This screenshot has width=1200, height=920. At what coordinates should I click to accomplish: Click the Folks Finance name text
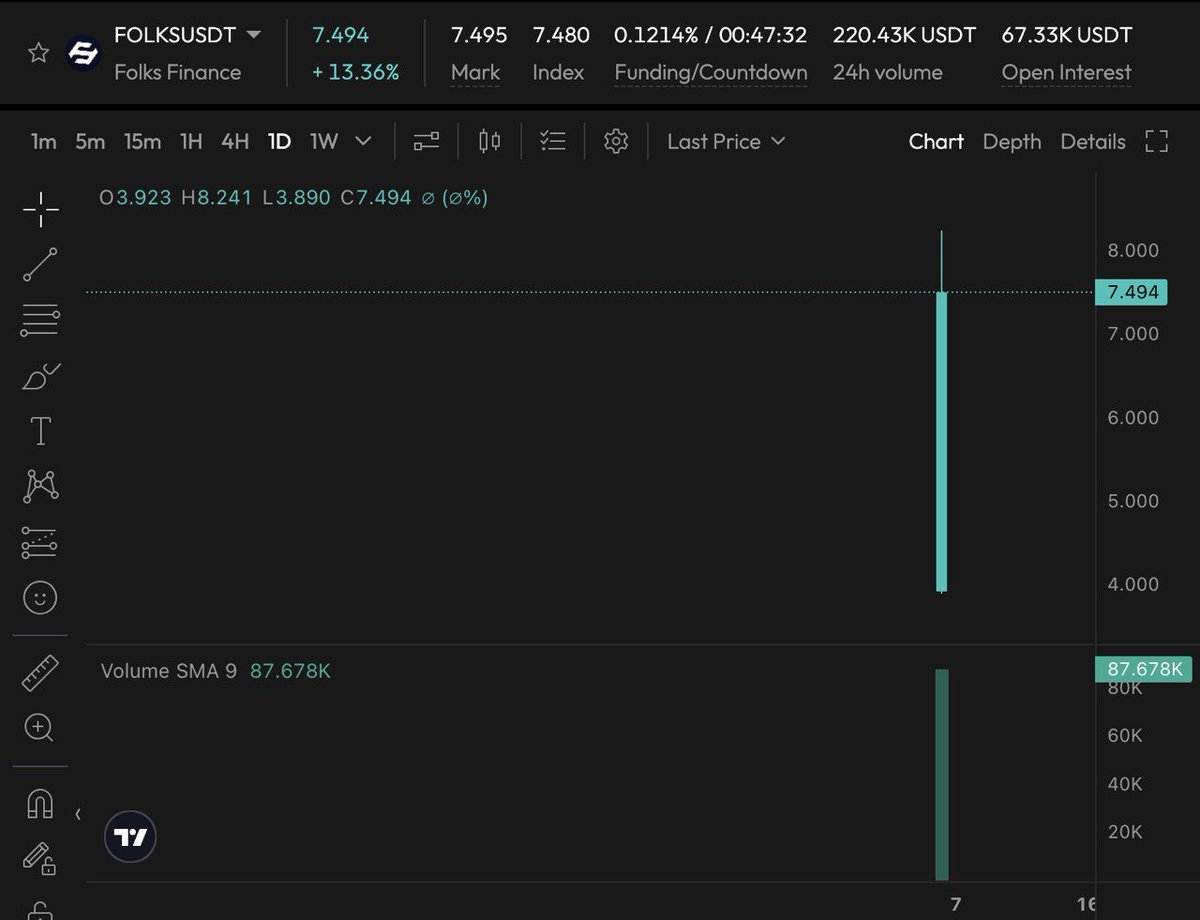[x=177, y=73]
